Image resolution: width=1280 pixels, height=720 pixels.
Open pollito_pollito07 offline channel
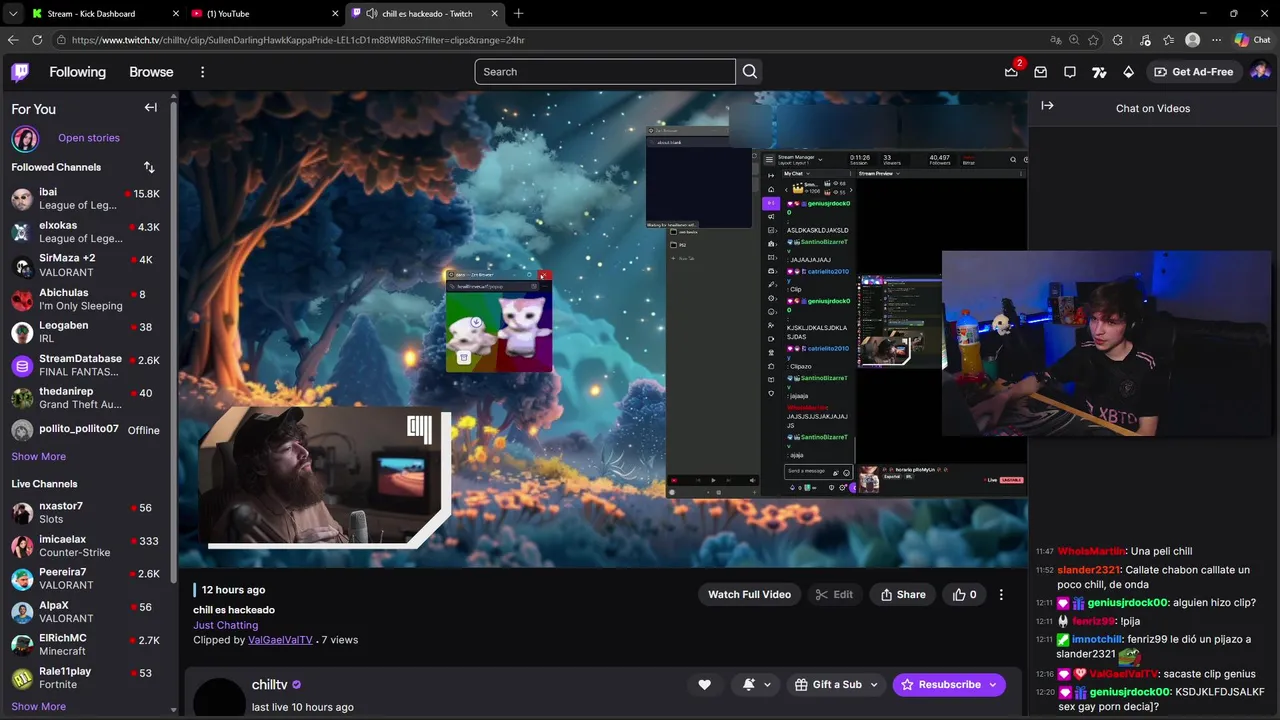[x=86, y=430]
